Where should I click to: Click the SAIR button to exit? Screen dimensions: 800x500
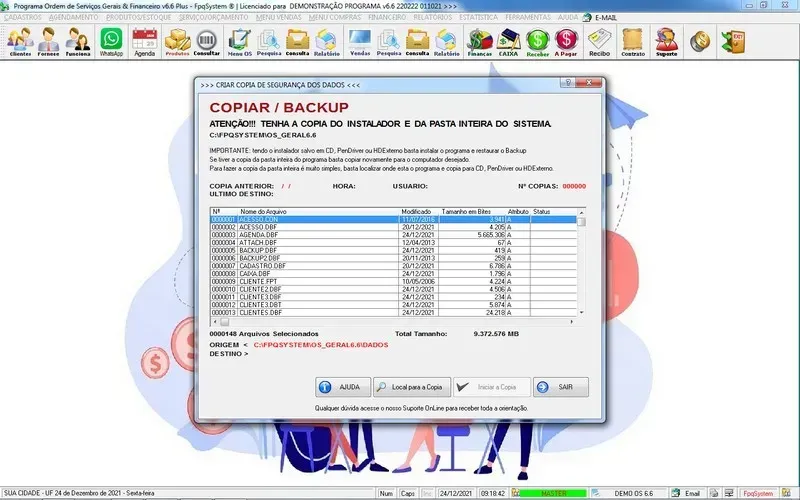(560, 387)
